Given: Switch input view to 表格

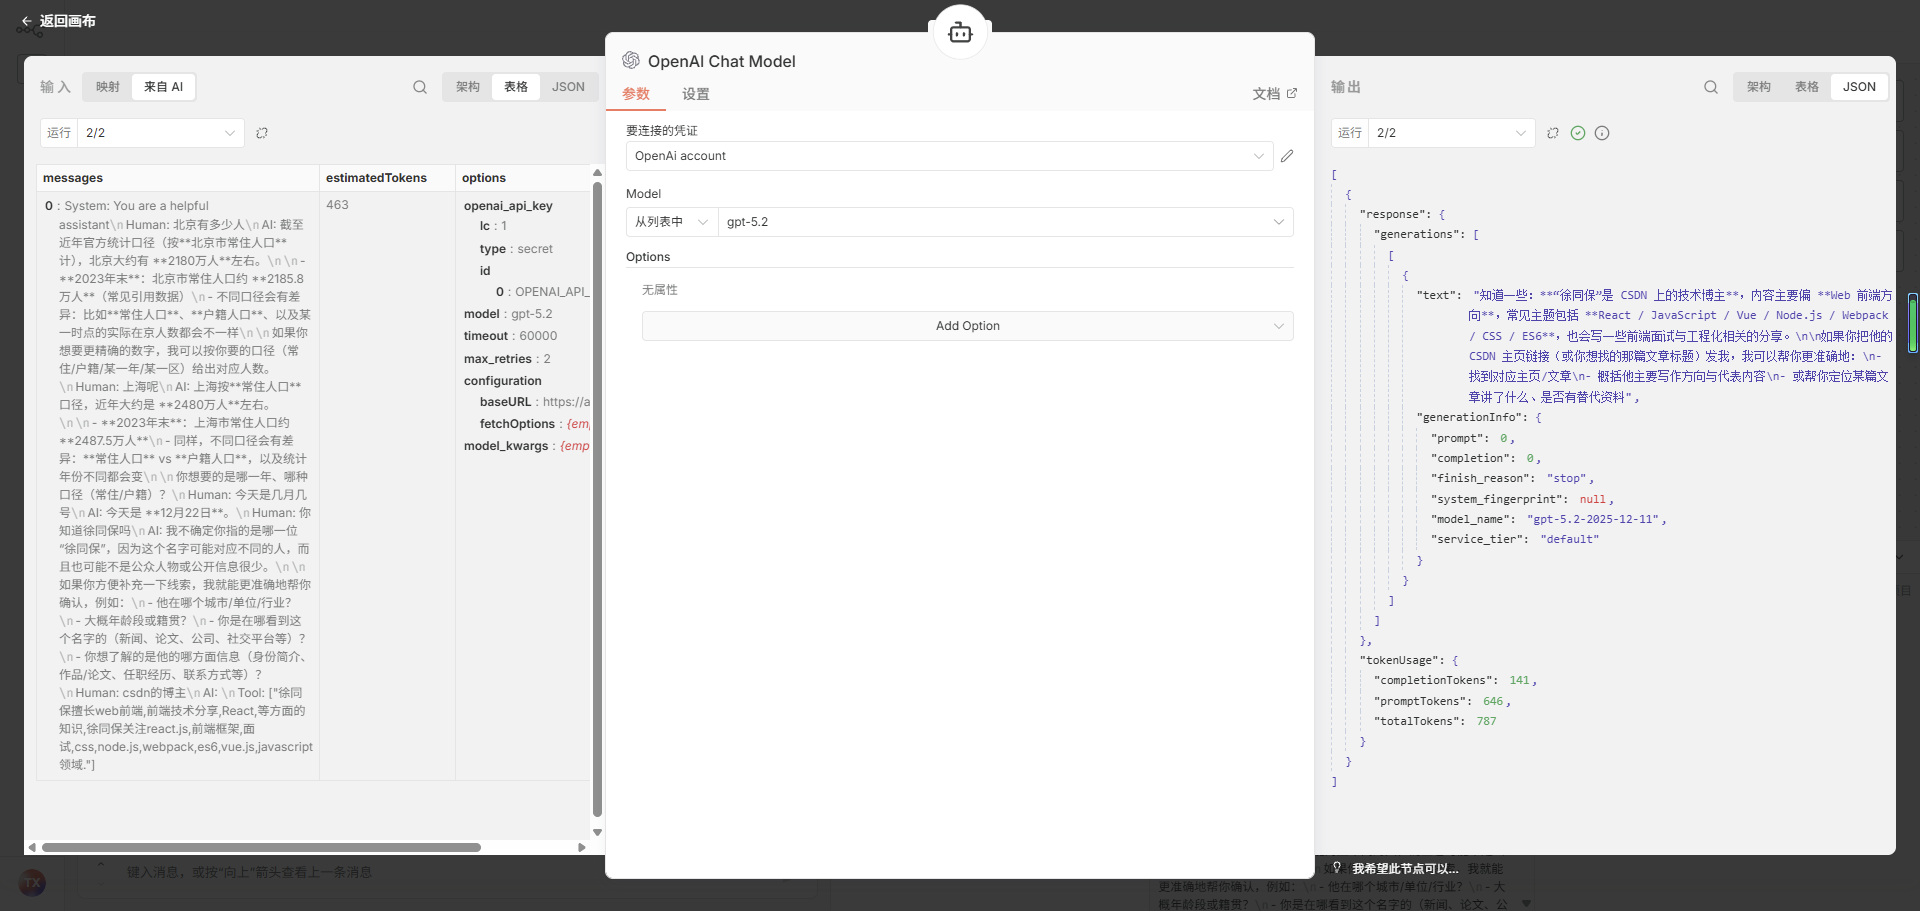Looking at the screenshot, I should [516, 87].
